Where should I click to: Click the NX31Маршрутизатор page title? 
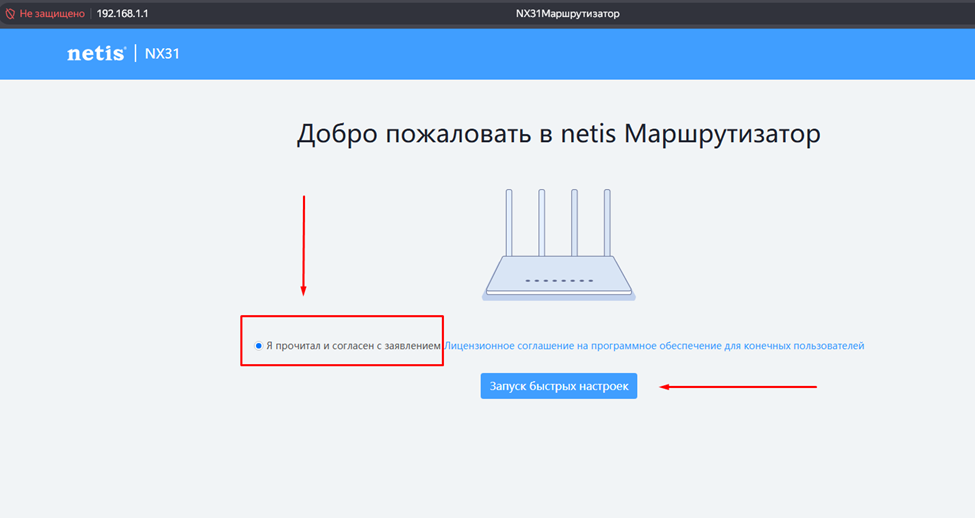coord(568,14)
